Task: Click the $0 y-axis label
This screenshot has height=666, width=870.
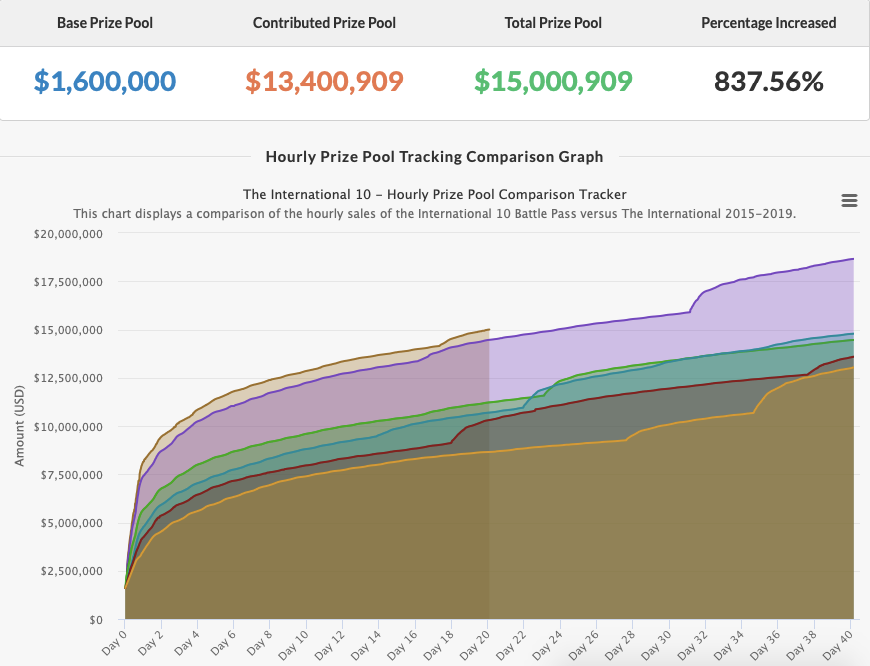Action: tap(96, 619)
